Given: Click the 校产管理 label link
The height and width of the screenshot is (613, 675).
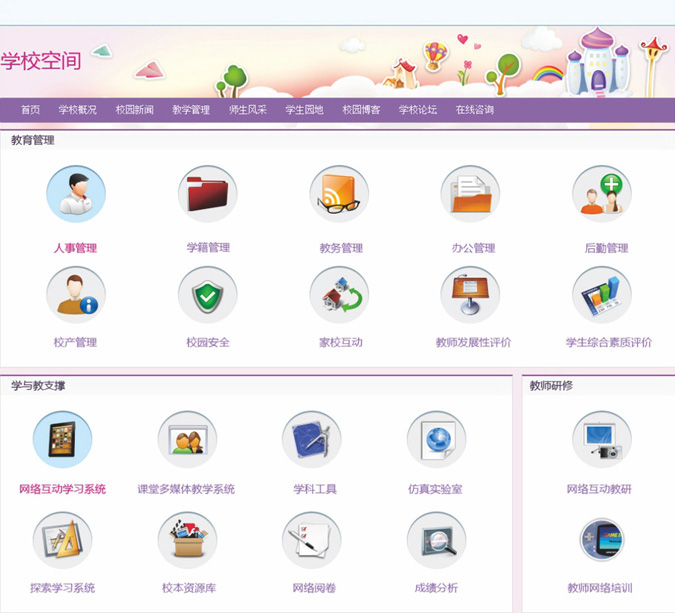Looking at the screenshot, I should (x=75, y=342).
